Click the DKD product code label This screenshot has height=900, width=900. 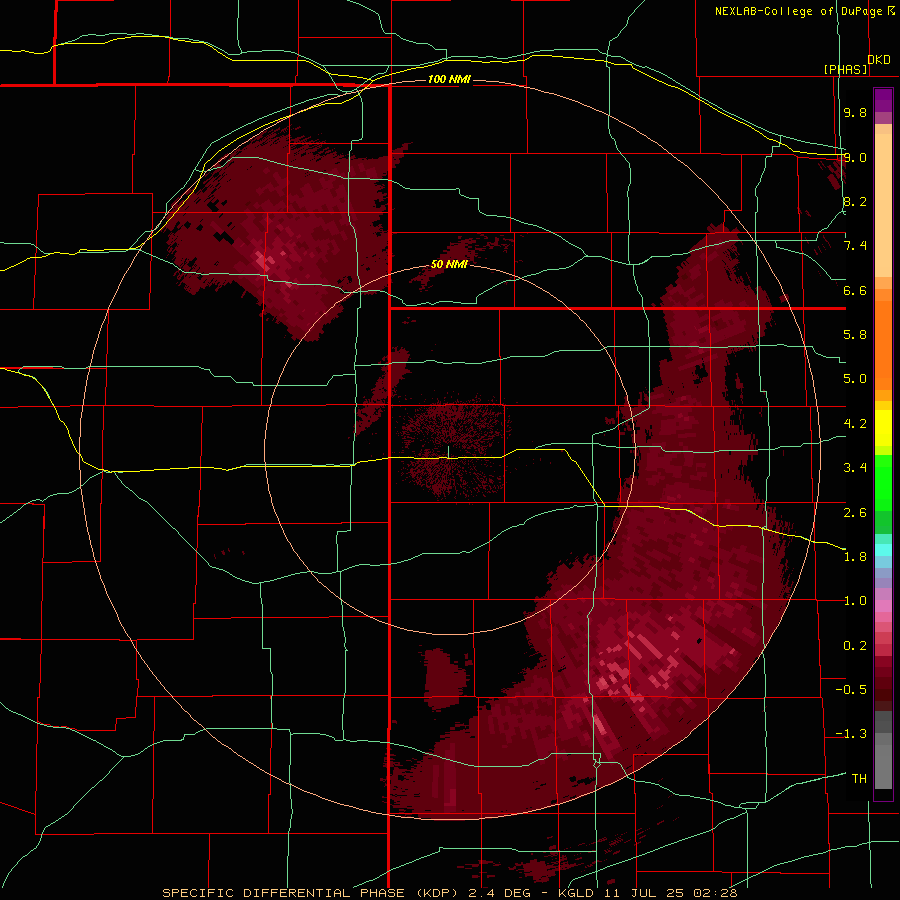[879, 60]
